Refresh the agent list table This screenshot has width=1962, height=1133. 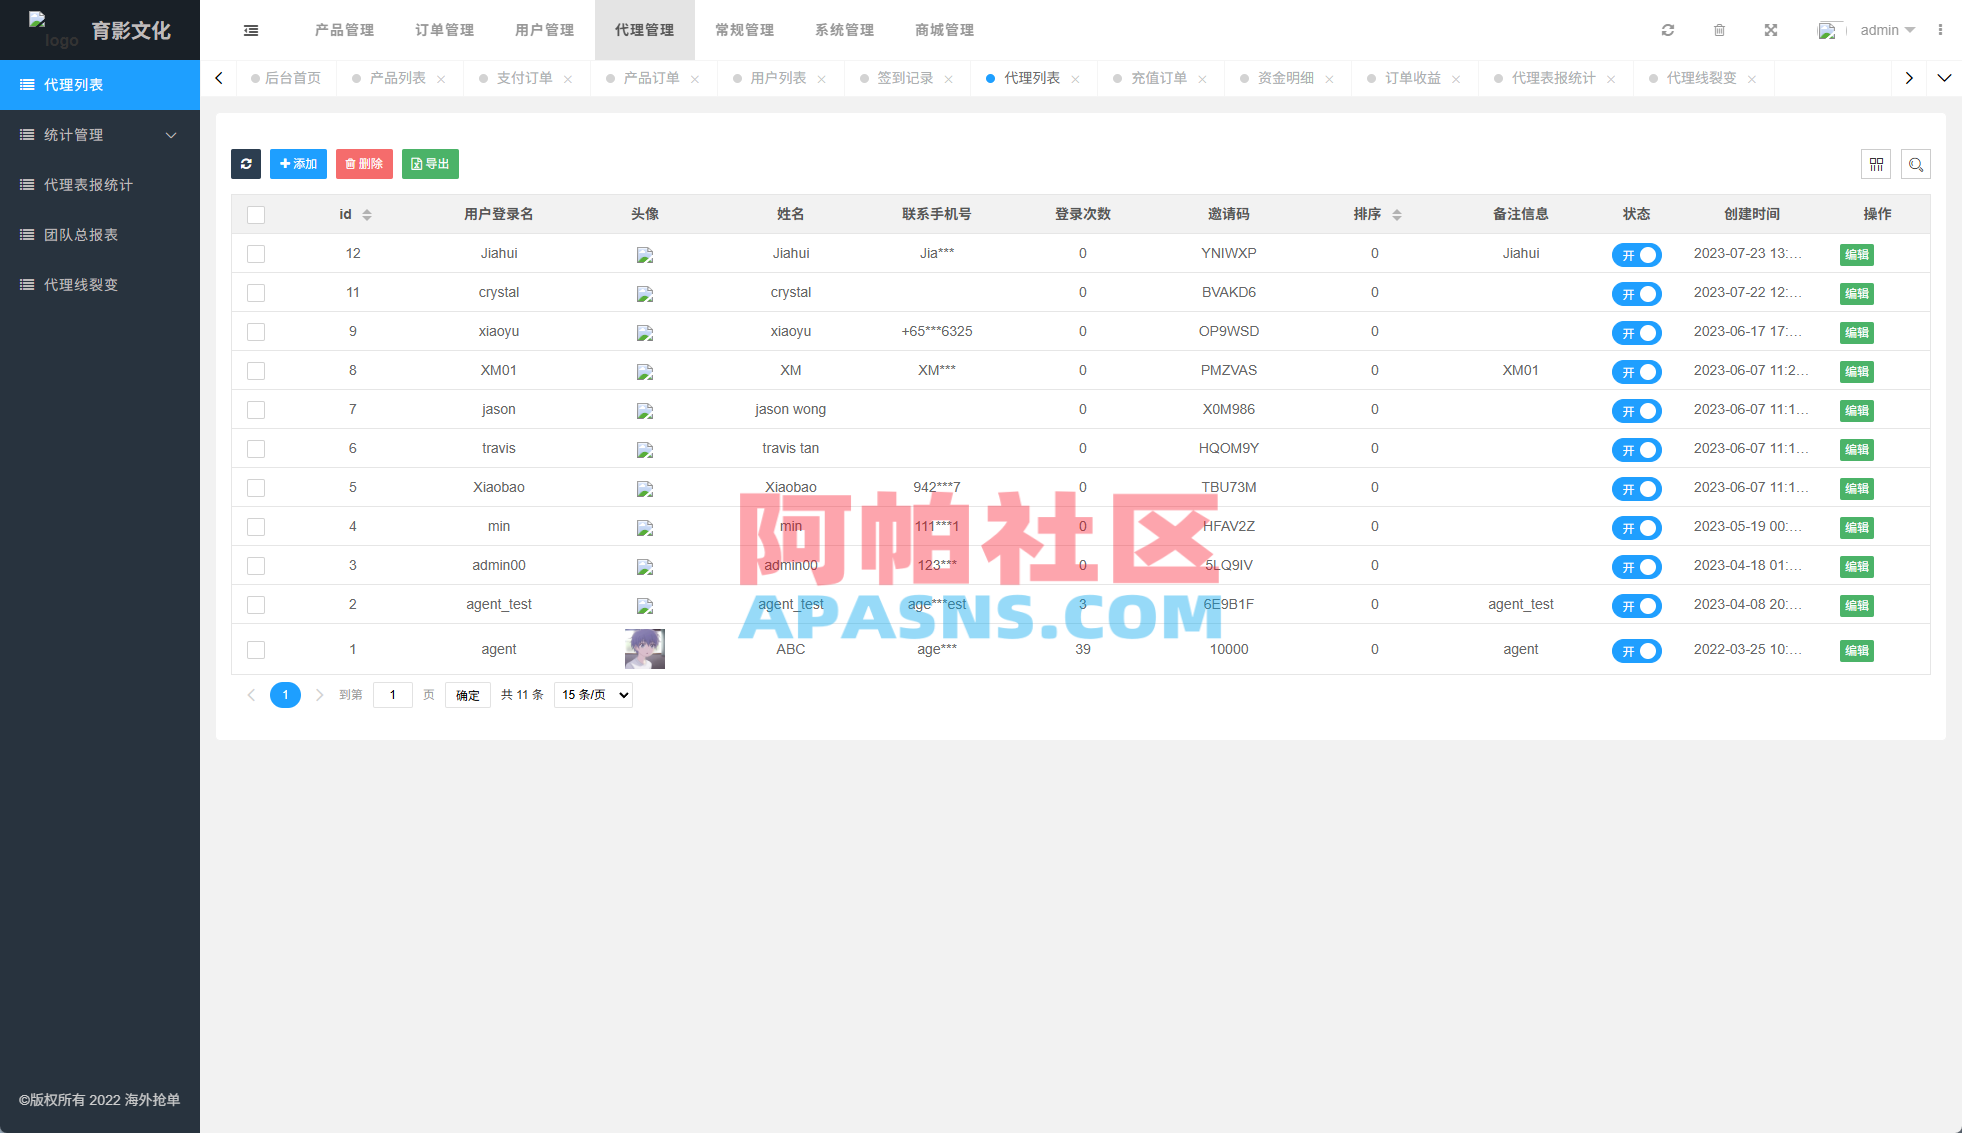(246, 163)
